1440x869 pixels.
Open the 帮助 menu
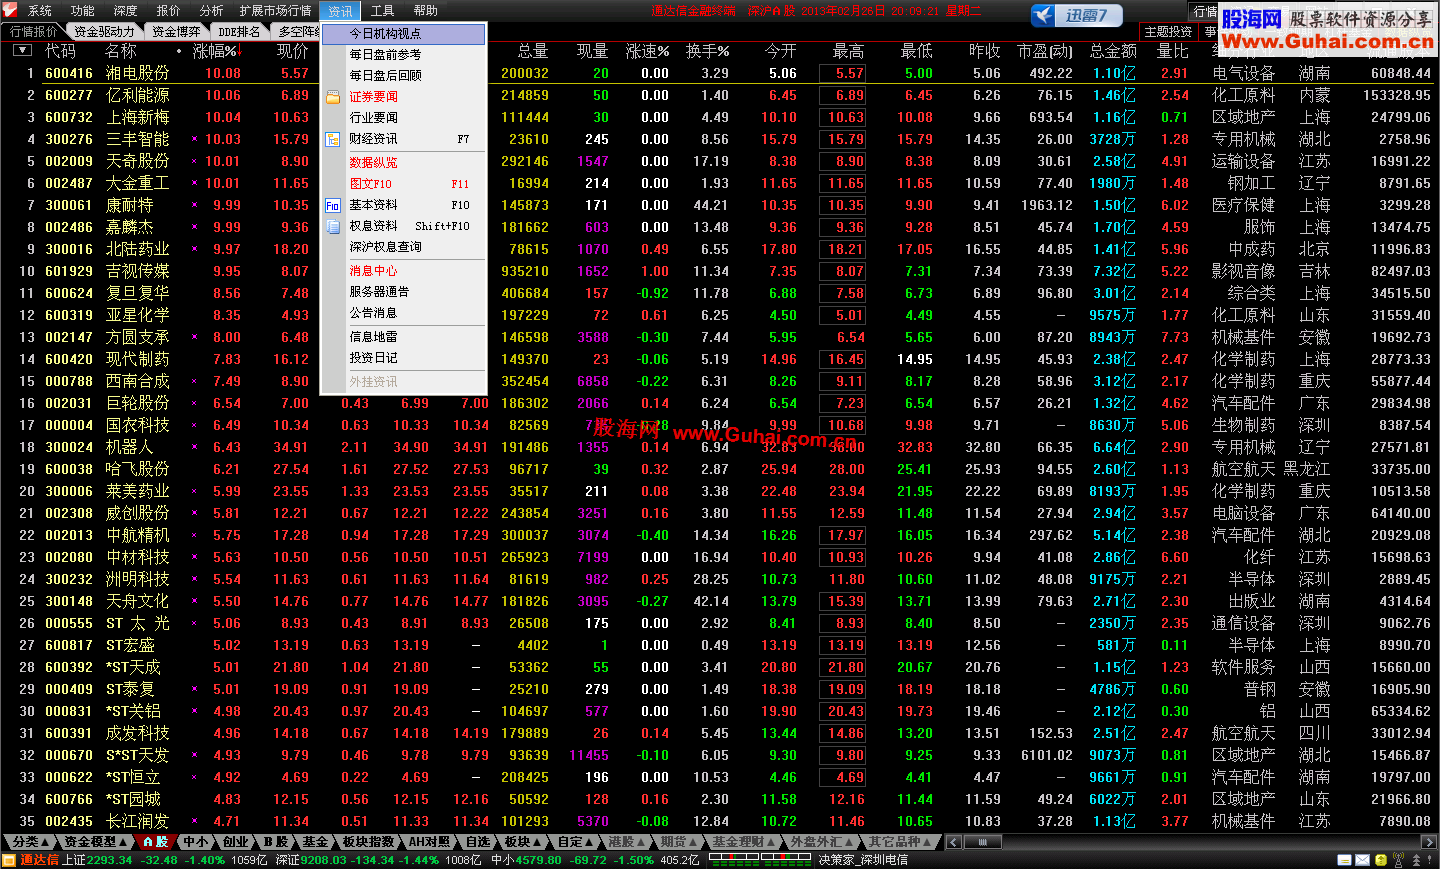(426, 11)
